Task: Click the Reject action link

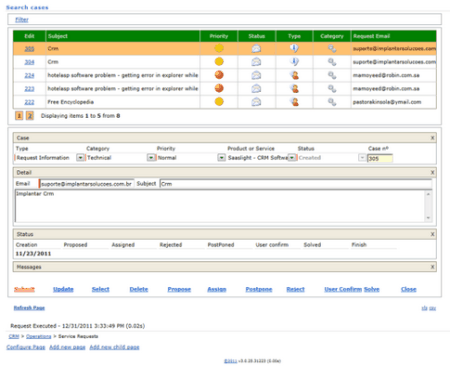Action: coord(295,289)
